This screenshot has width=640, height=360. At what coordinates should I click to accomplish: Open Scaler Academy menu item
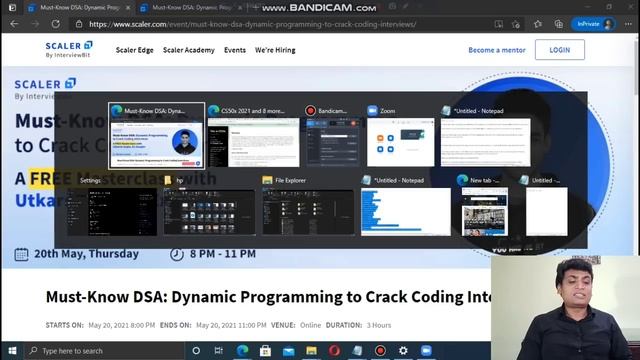(x=189, y=50)
